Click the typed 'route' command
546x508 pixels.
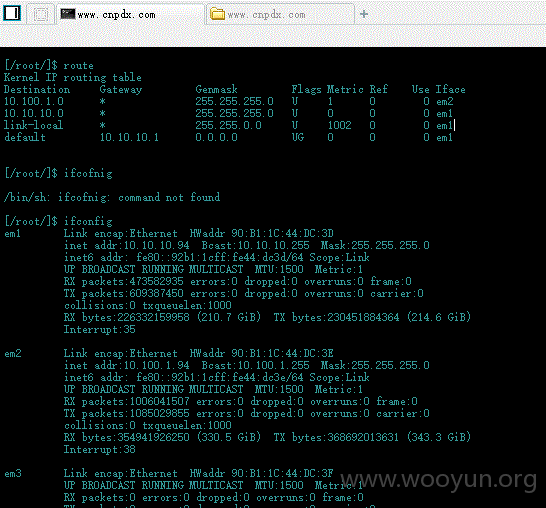78,65
